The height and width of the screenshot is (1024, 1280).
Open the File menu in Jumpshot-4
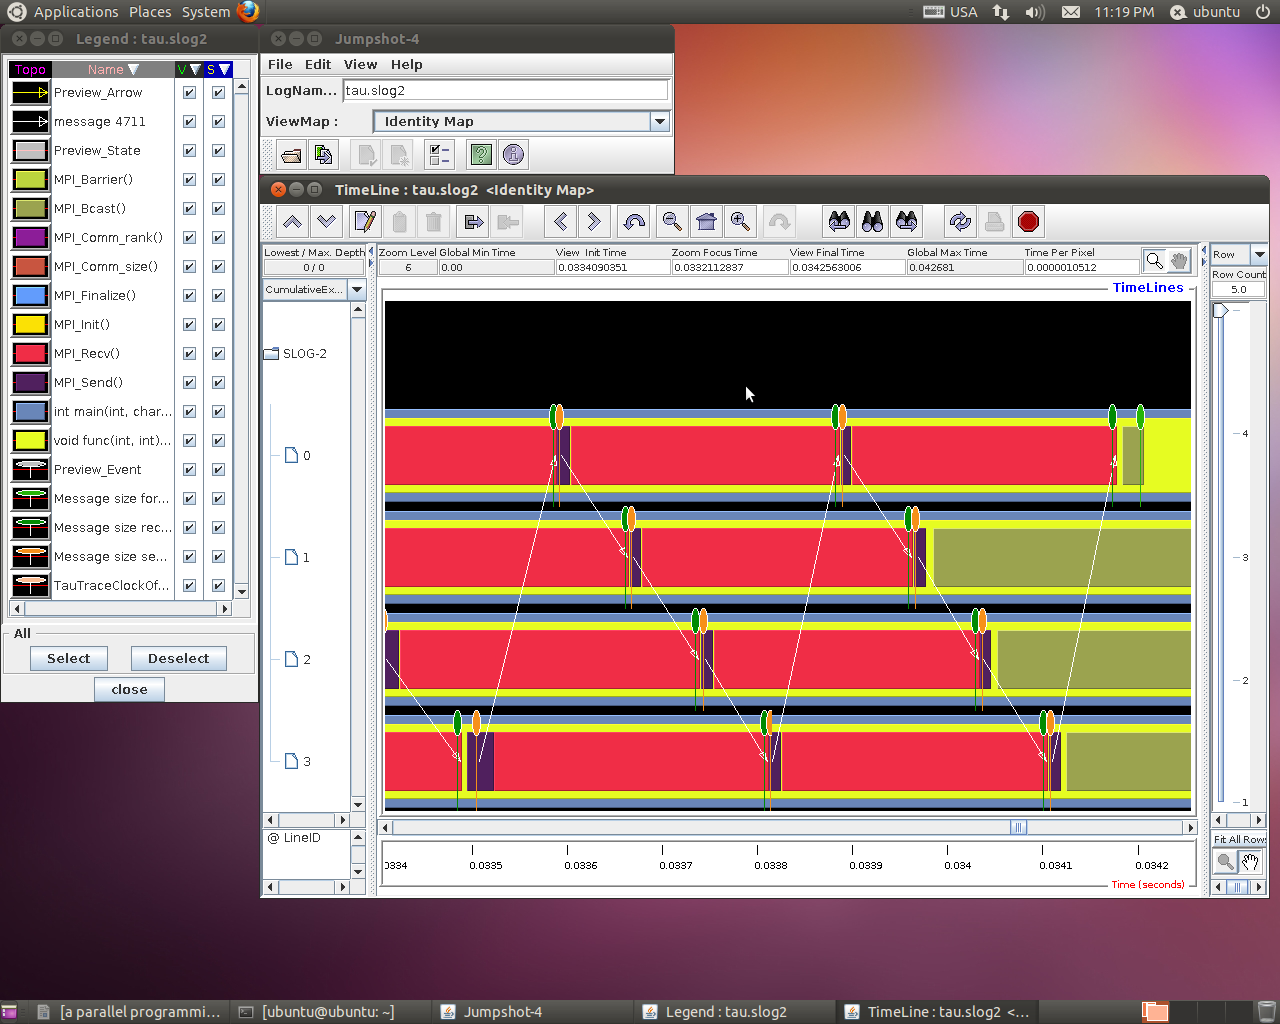pyautogui.click(x=280, y=64)
